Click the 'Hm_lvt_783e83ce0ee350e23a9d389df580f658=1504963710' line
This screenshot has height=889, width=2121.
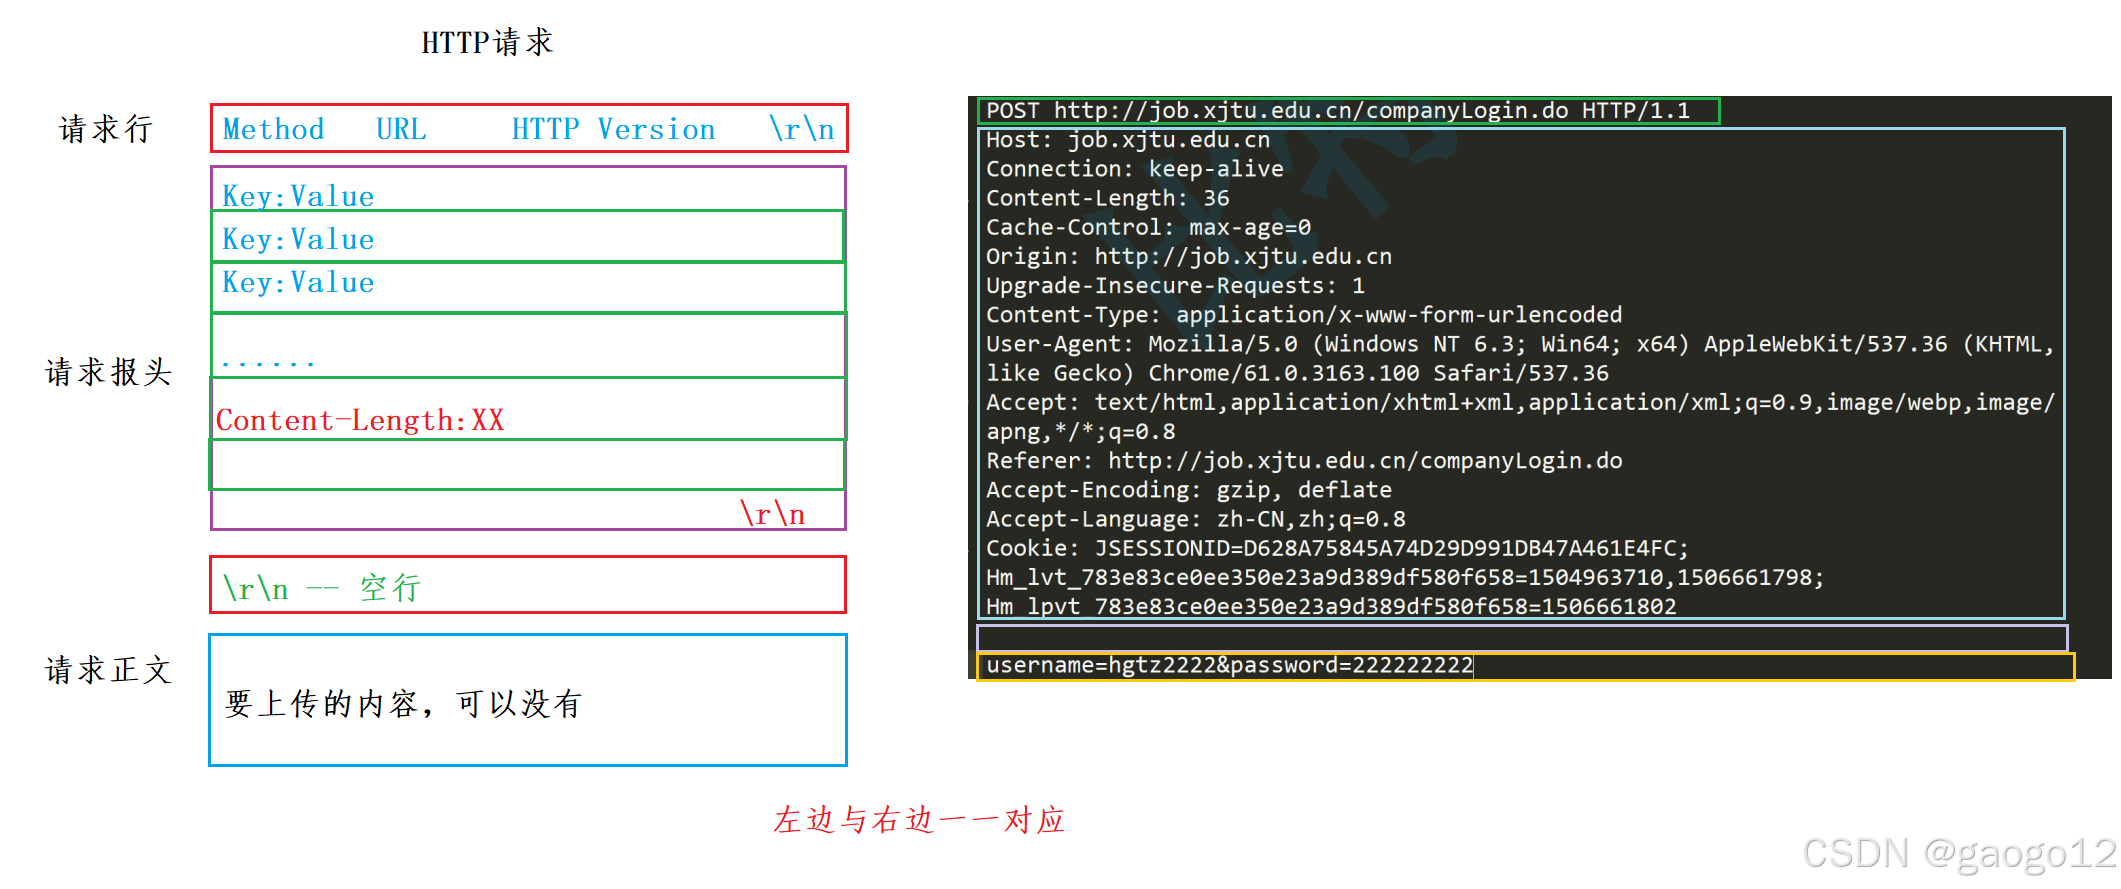pos(1405,577)
